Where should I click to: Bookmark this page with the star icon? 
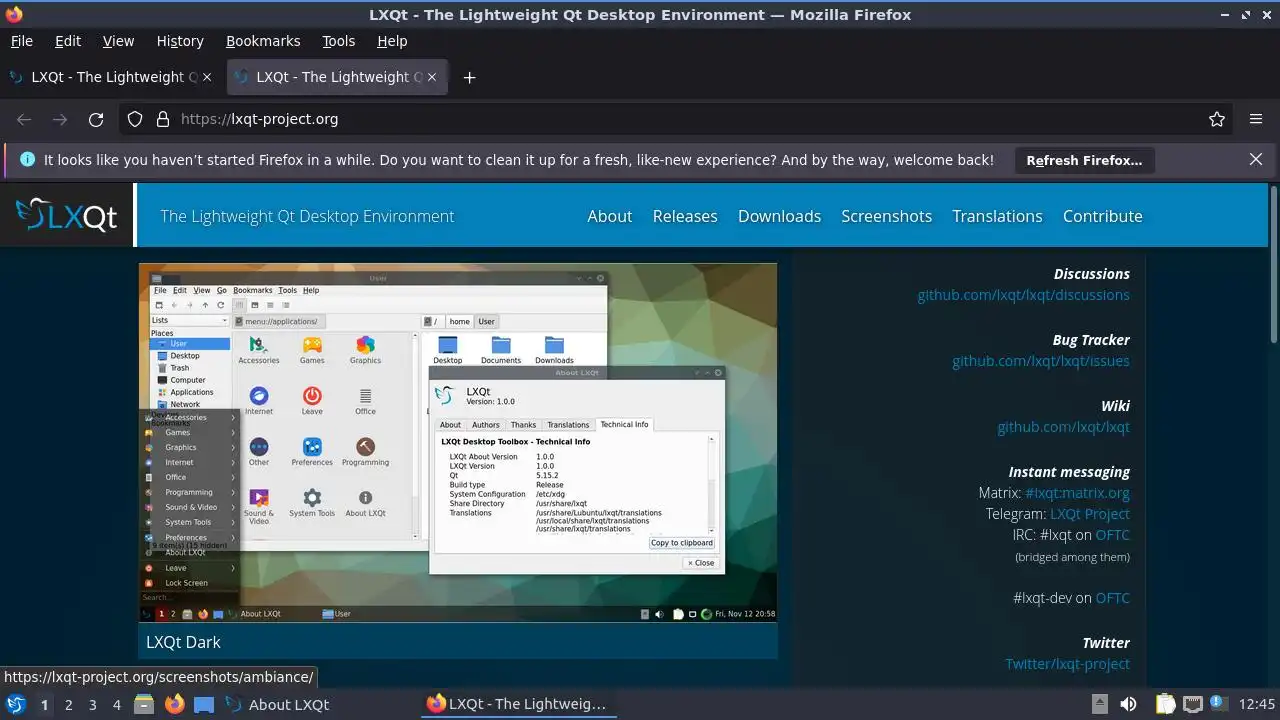[1217, 119]
